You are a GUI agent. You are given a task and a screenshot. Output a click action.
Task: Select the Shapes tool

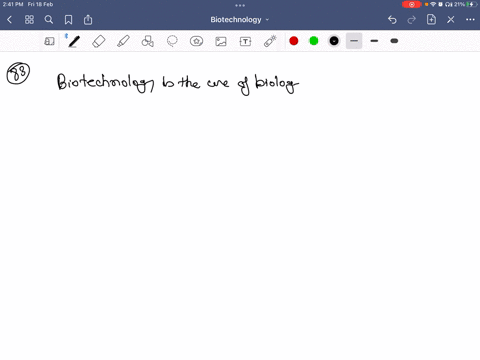coord(148,41)
